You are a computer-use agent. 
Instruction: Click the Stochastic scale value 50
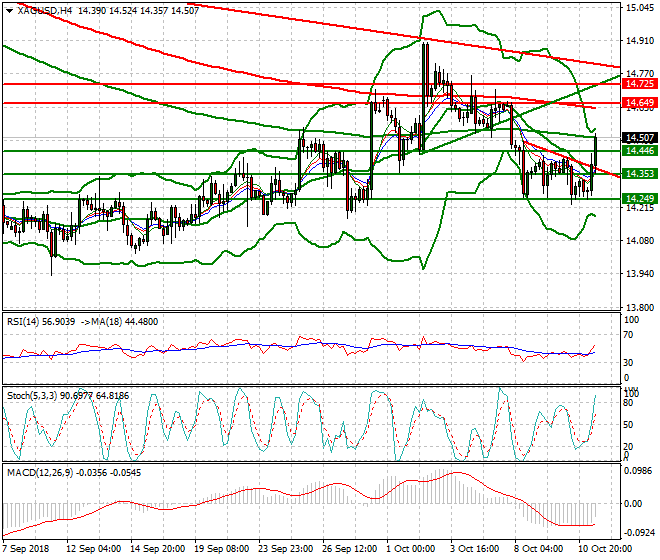coord(628,424)
